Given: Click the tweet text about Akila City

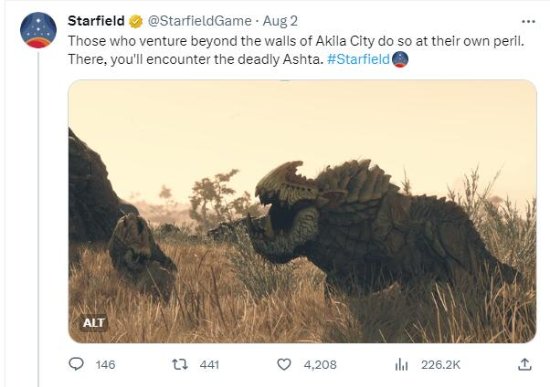Looking at the screenshot, I should (296, 50).
